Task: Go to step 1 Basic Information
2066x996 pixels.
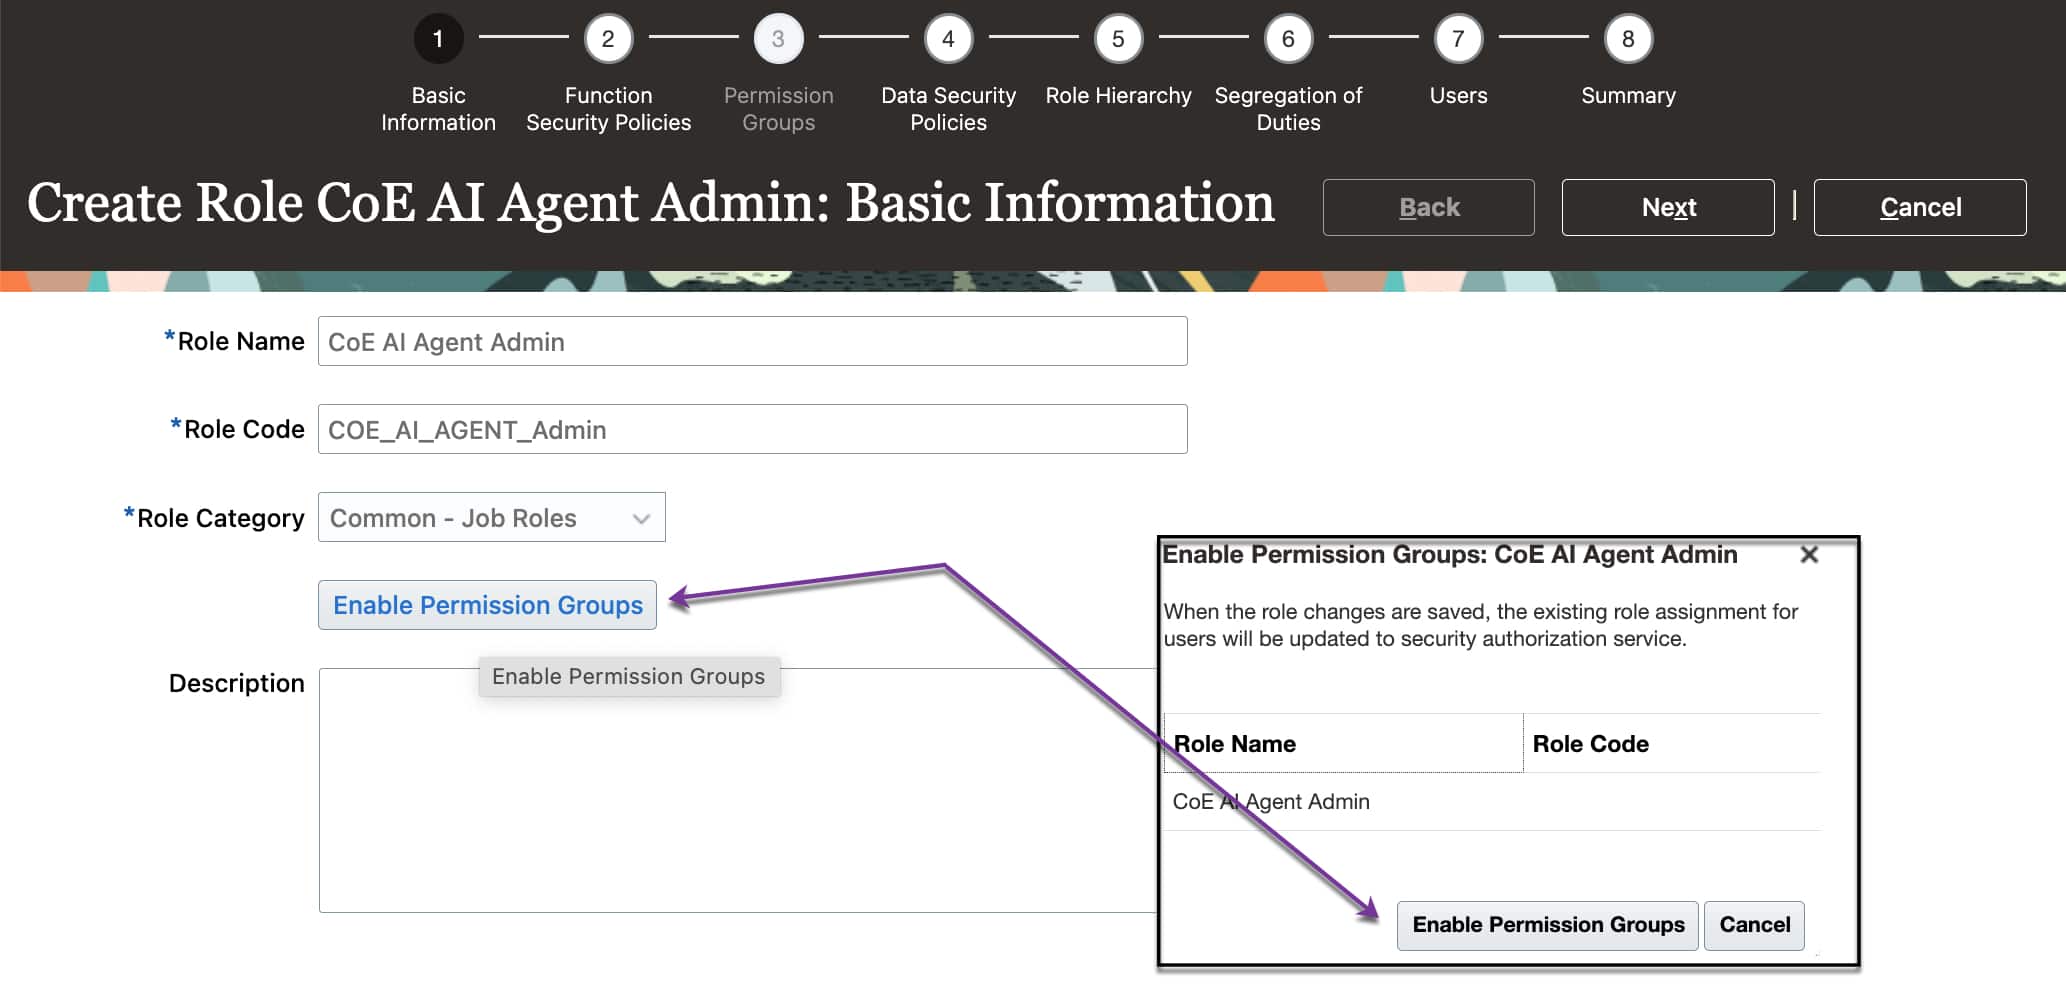Action: tap(438, 39)
